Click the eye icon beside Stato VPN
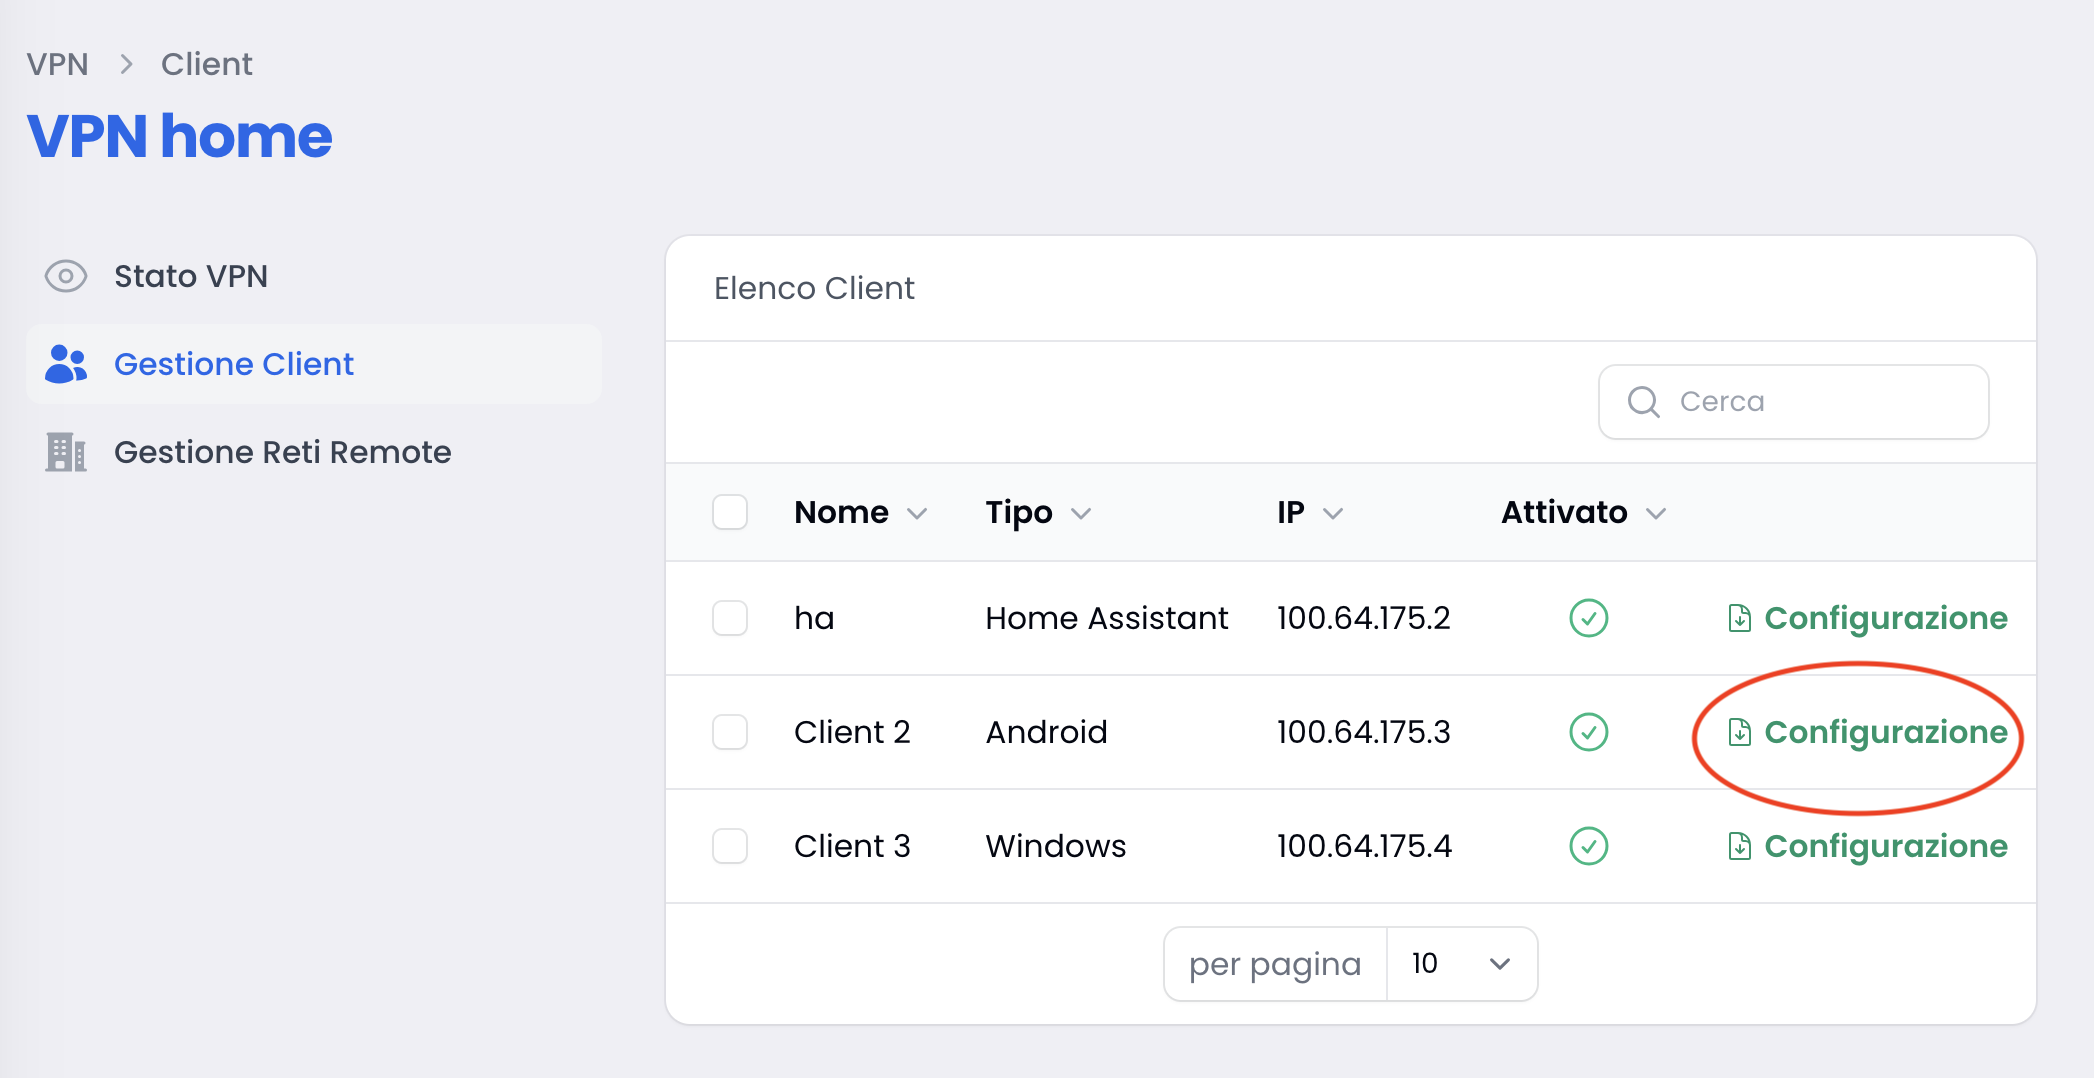 (x=66, y=276)
